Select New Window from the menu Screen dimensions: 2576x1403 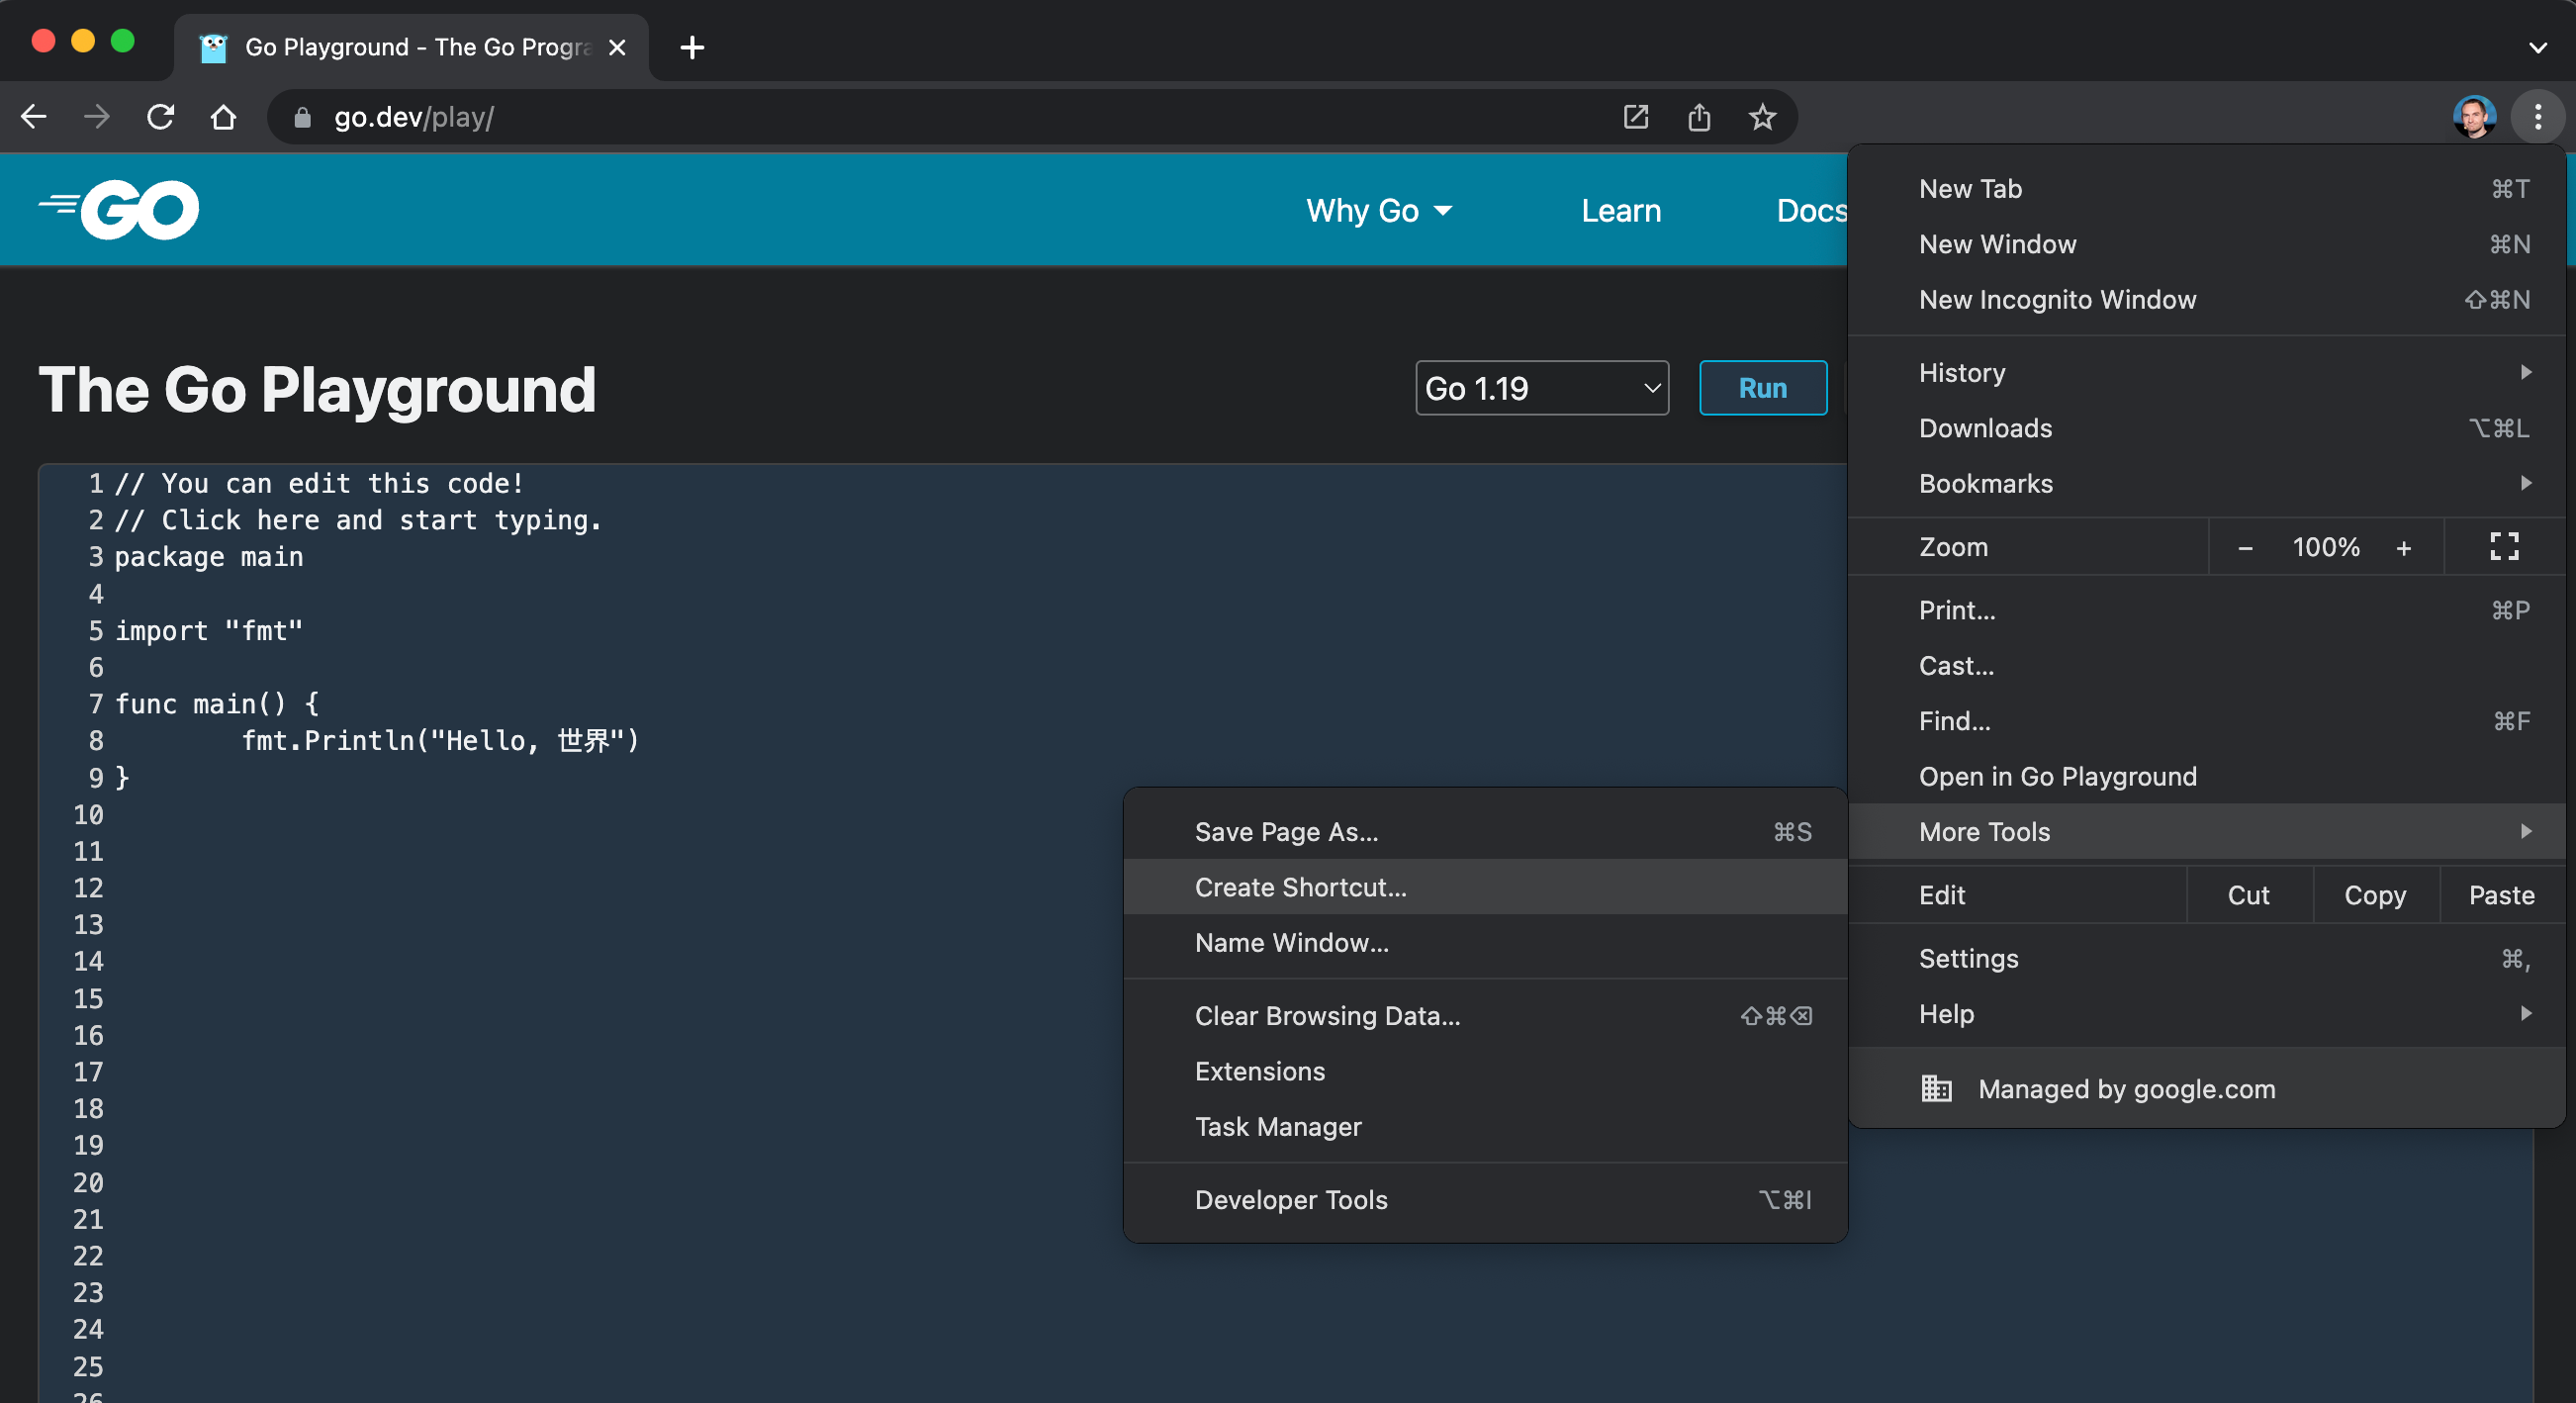(x=2206, y=243)
